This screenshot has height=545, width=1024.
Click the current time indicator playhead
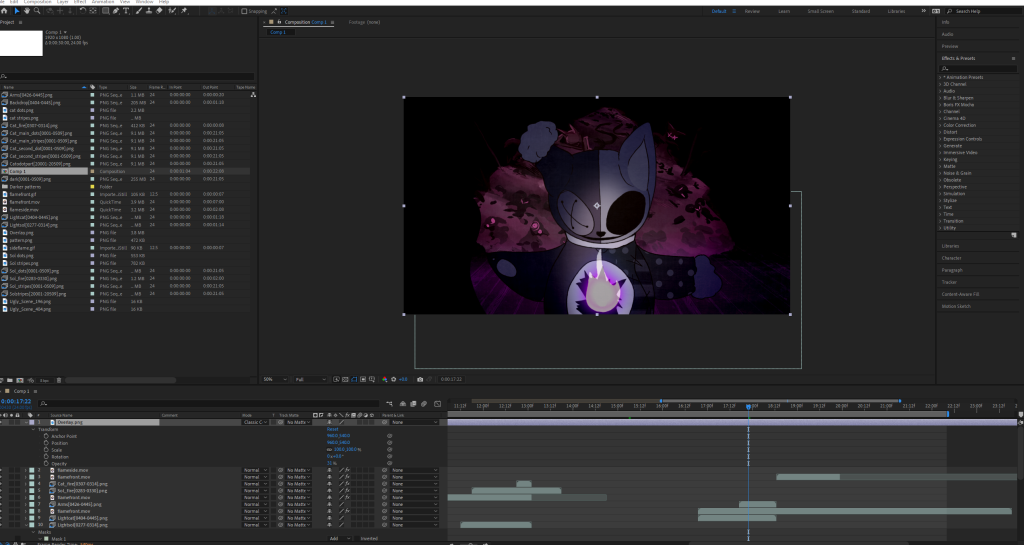tap(748, 406)
